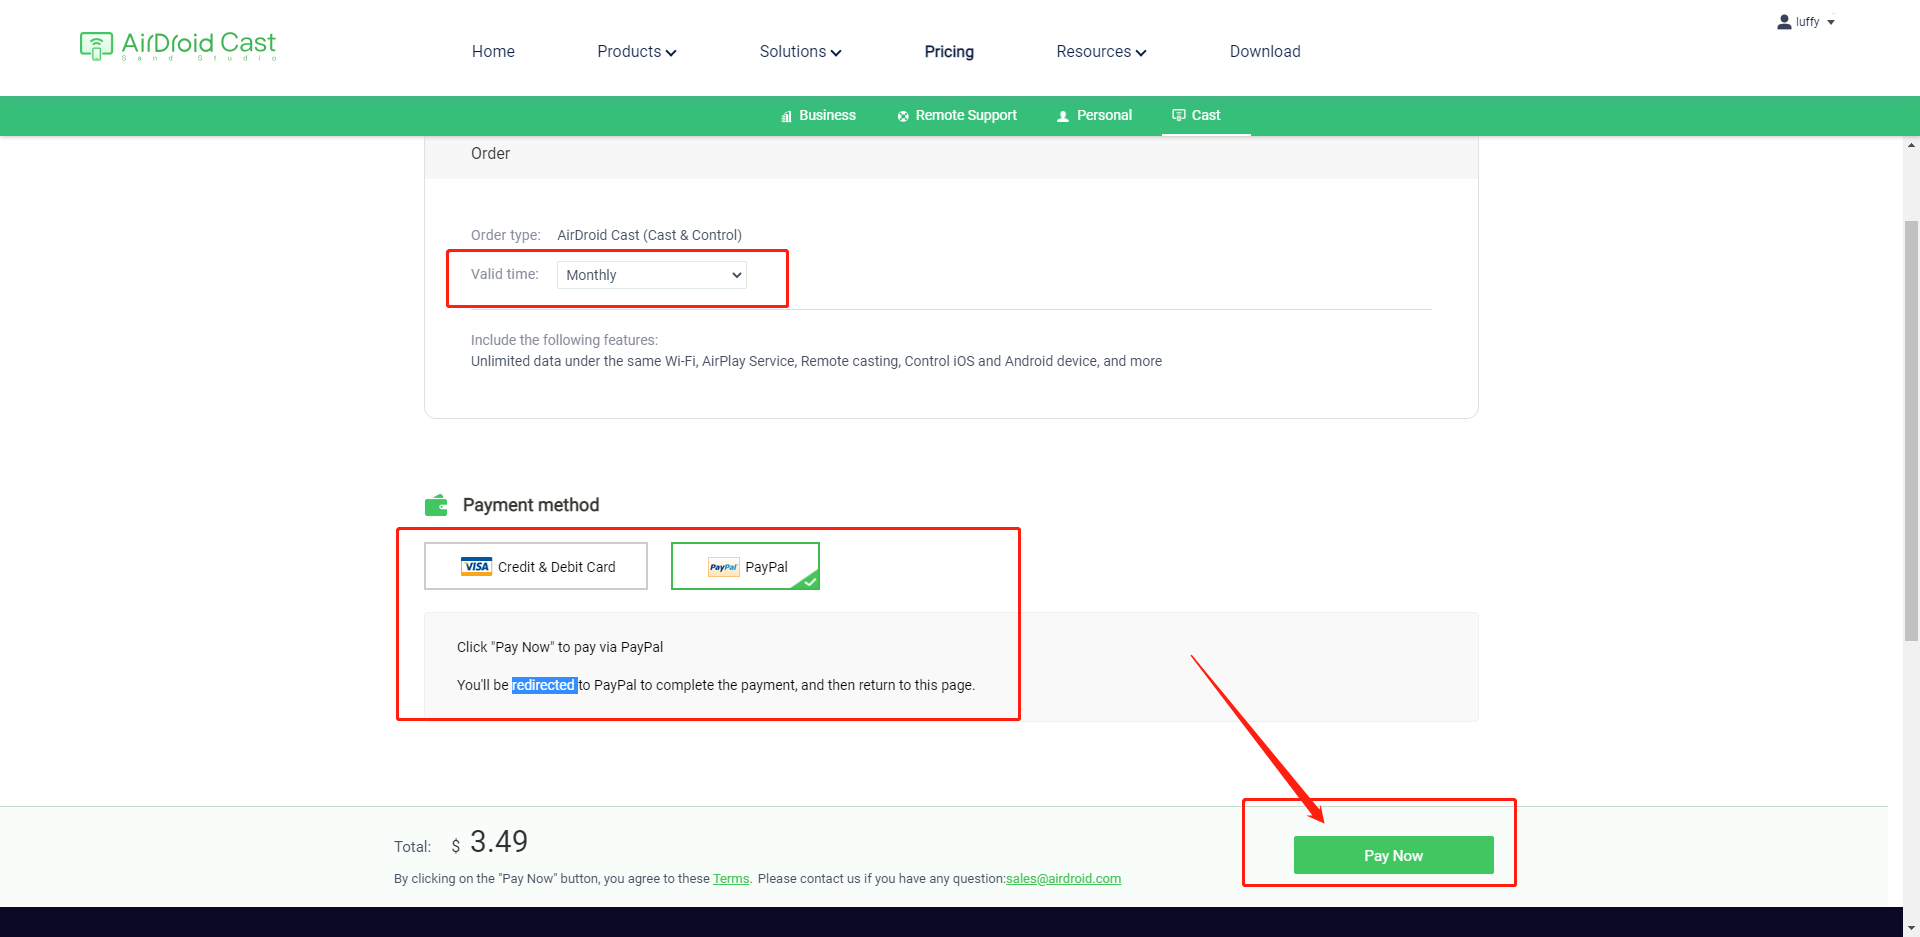Expand the Resources dropdown menu
Image resolution: width=1920 pixels, height=937 pixels.
coord(1101,52)
